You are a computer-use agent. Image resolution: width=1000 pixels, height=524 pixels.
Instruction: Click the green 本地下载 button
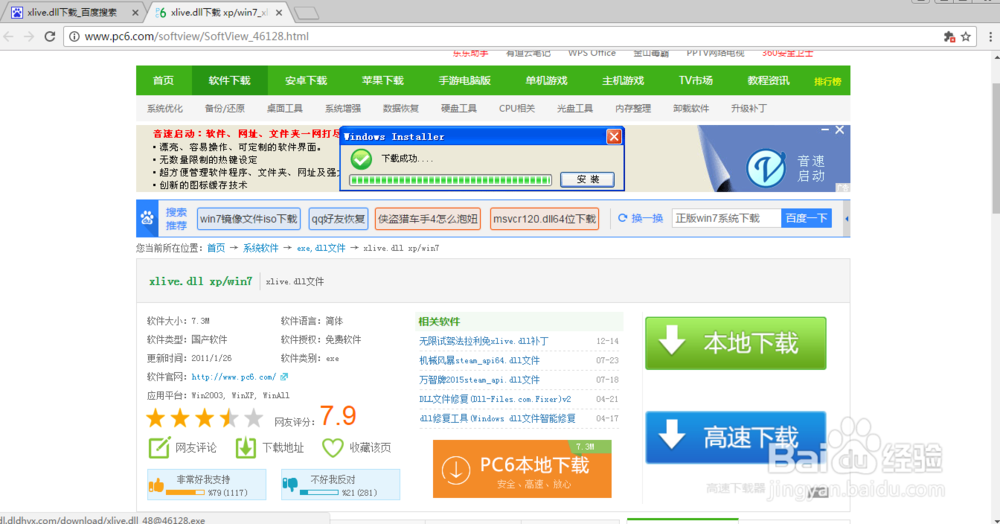735,343
